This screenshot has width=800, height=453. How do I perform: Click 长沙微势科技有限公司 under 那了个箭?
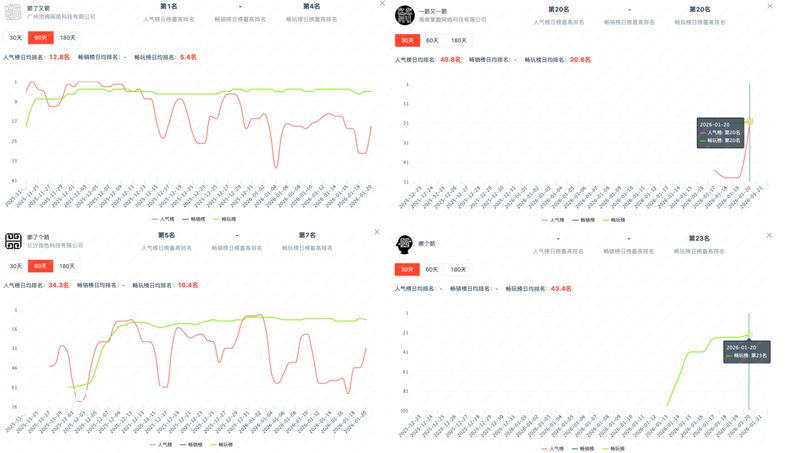[x=55, y=246]
